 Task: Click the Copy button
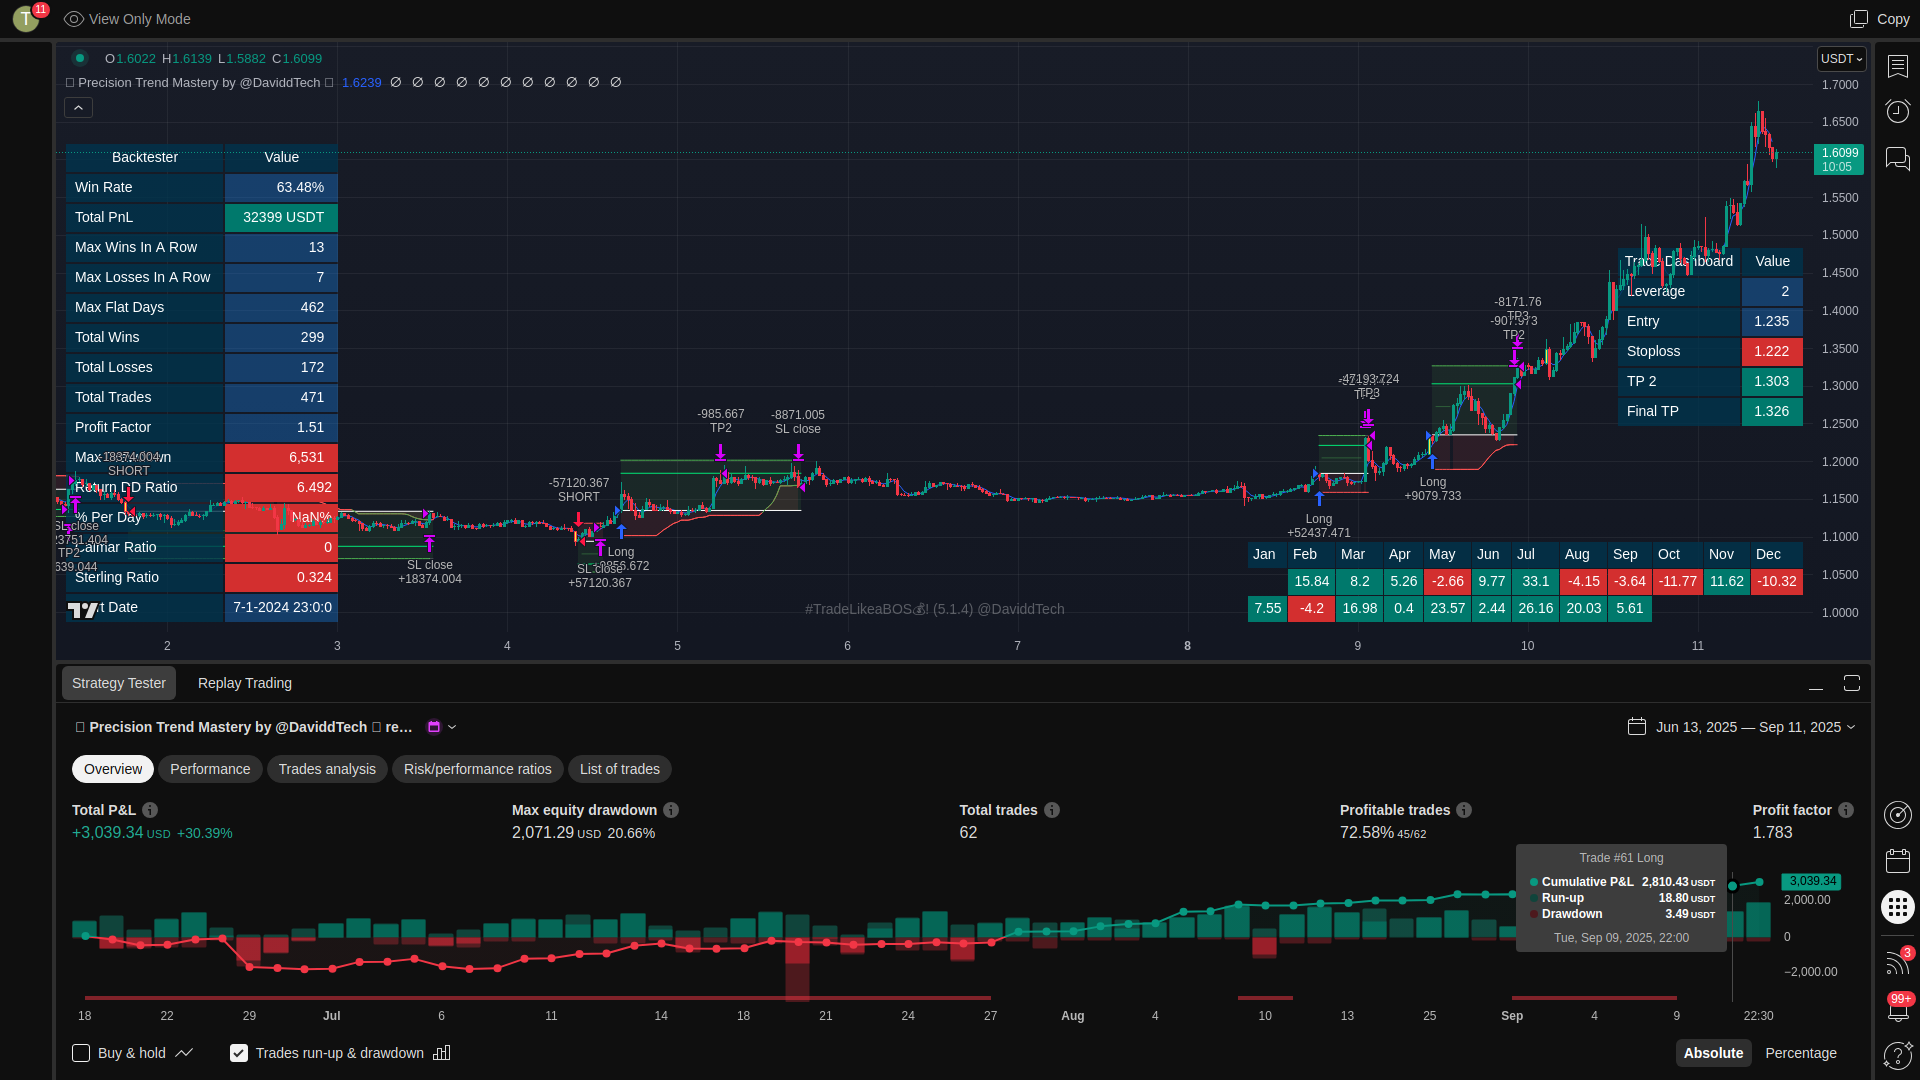pos(1880,19)
